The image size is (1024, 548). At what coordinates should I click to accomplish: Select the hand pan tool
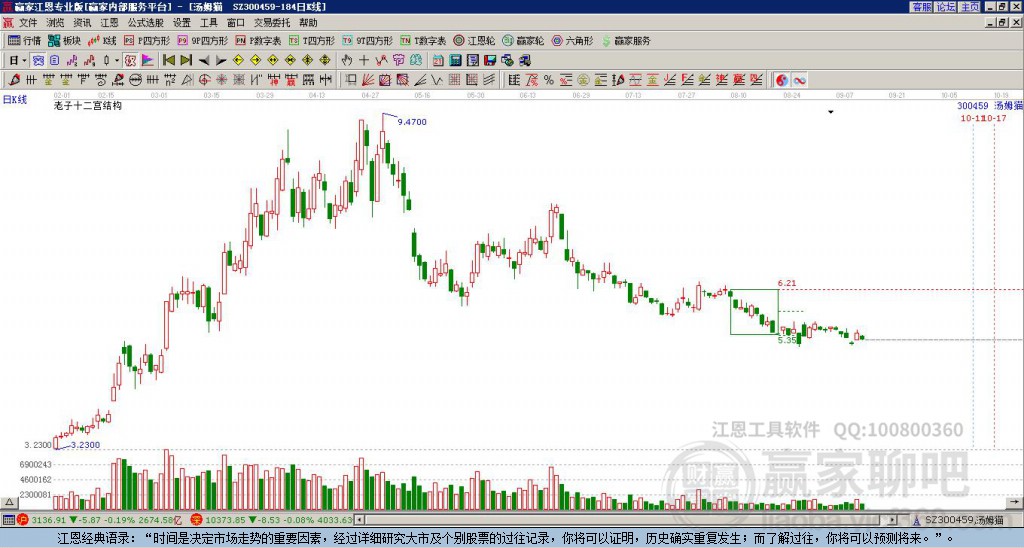point(347,61)
